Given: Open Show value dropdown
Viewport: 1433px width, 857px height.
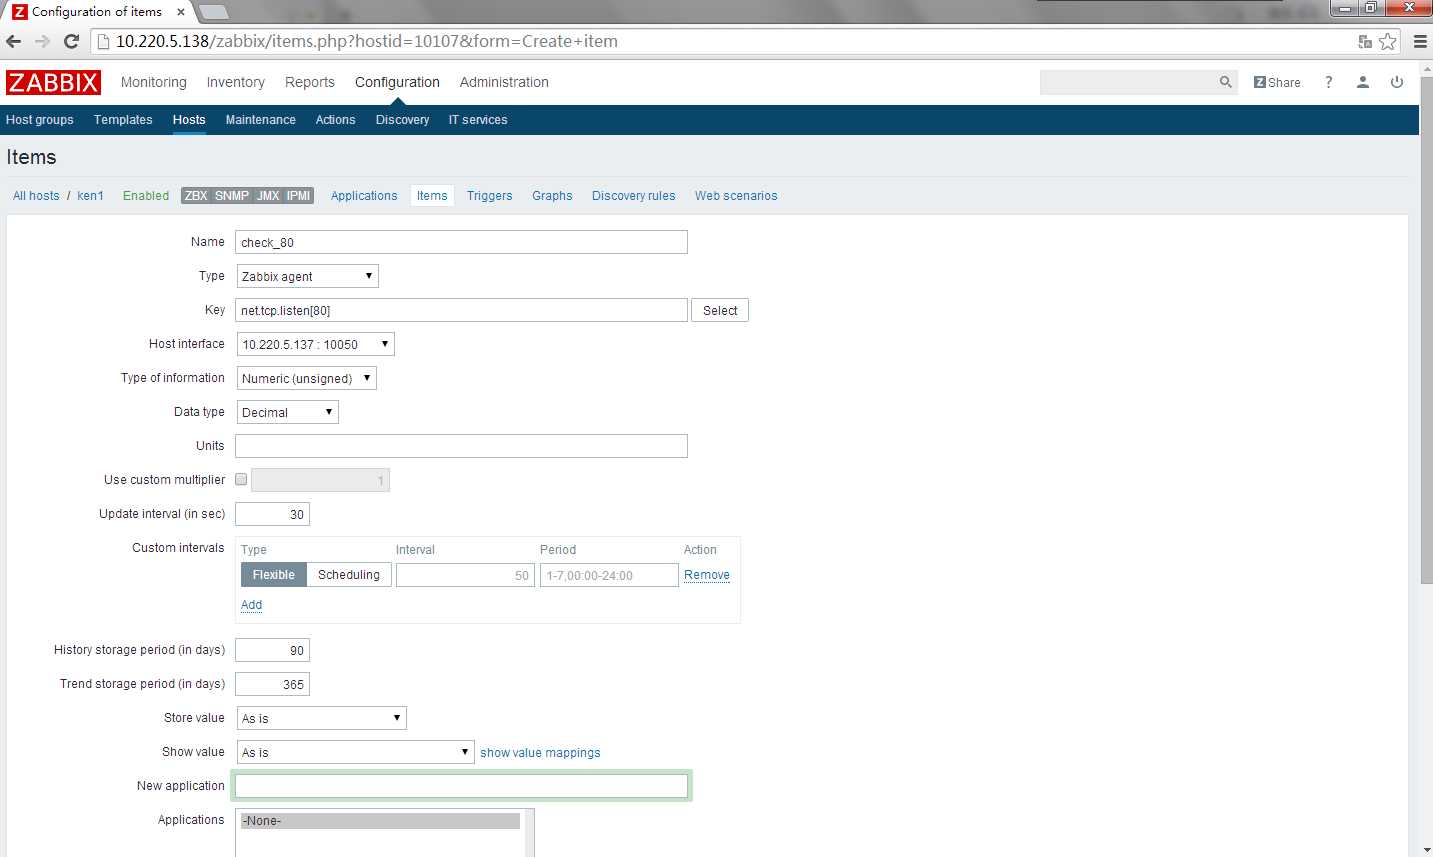Looking at the screenshot, I should tap(355, 752).
